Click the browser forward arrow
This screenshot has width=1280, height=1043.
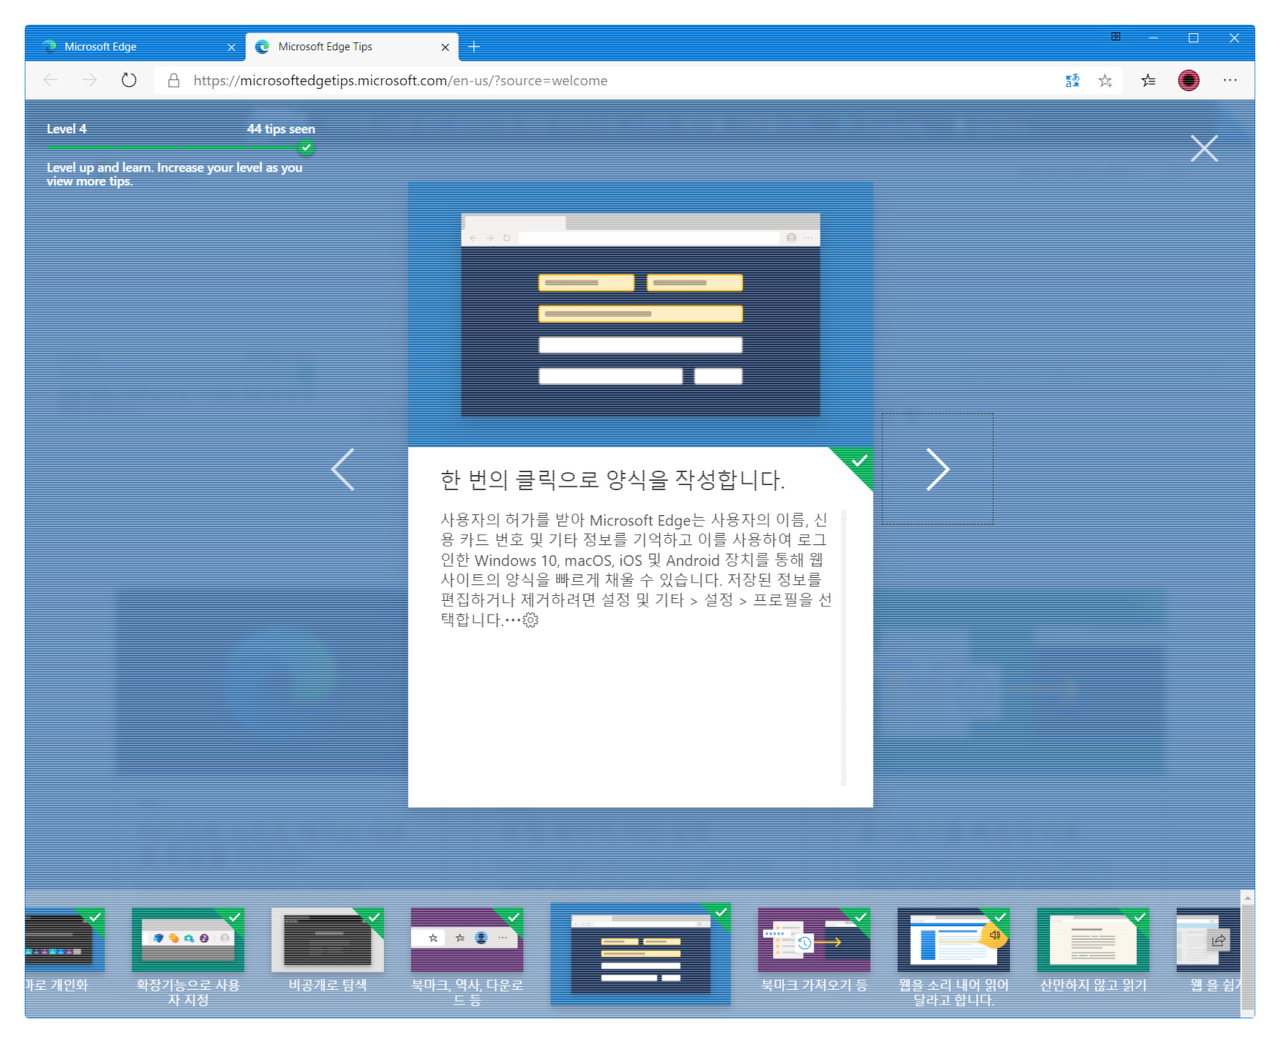pyautogui.click(x=90, y=80)
